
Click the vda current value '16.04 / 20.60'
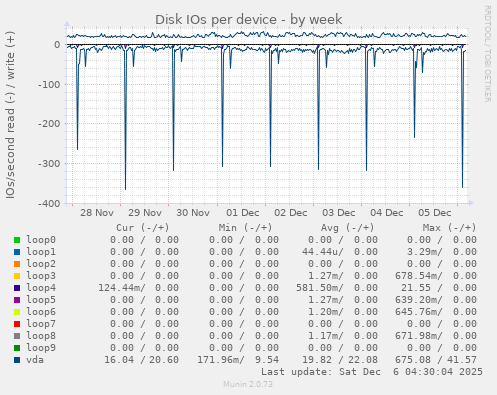point(141,360)
